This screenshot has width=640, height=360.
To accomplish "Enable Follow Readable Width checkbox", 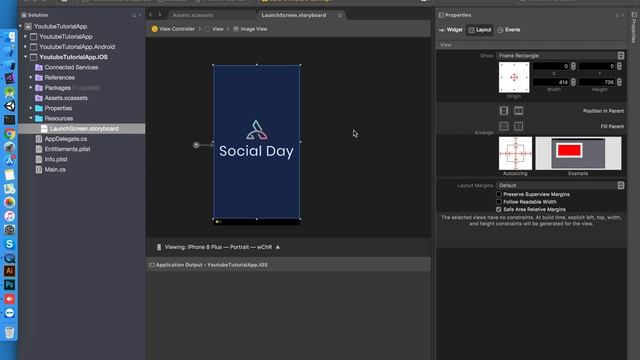I will tap(498, 202).
